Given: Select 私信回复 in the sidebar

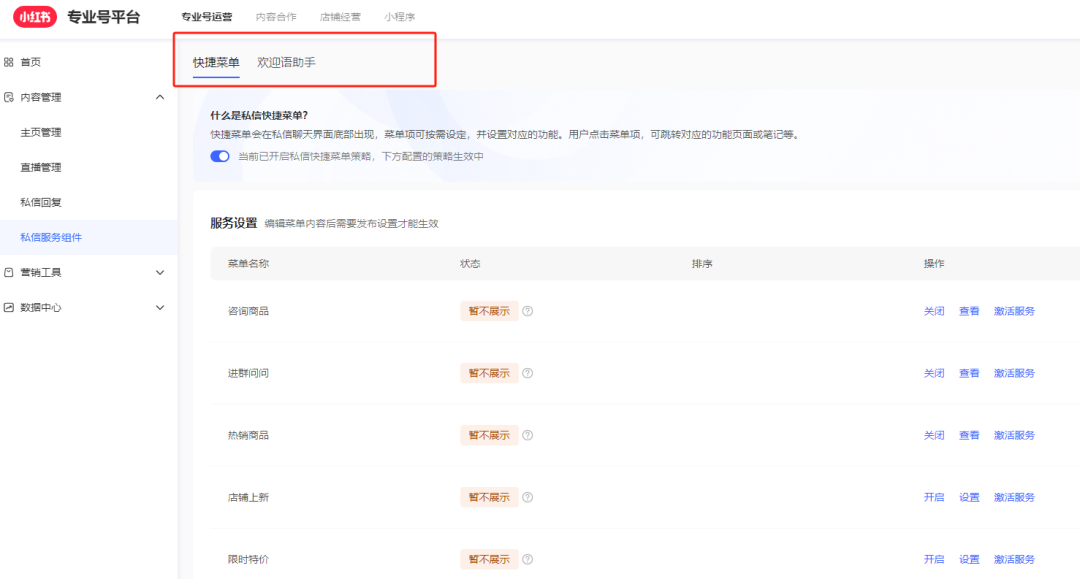Looking at the screenshot, I should click(41, 202).
